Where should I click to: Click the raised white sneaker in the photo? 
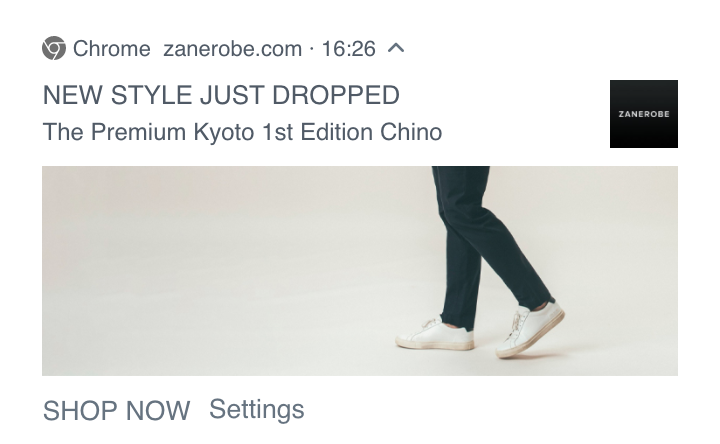click(530, 330)
